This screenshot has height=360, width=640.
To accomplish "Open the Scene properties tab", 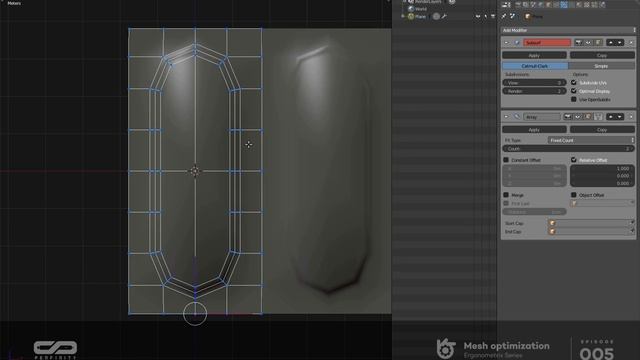I will click(533, 4).
